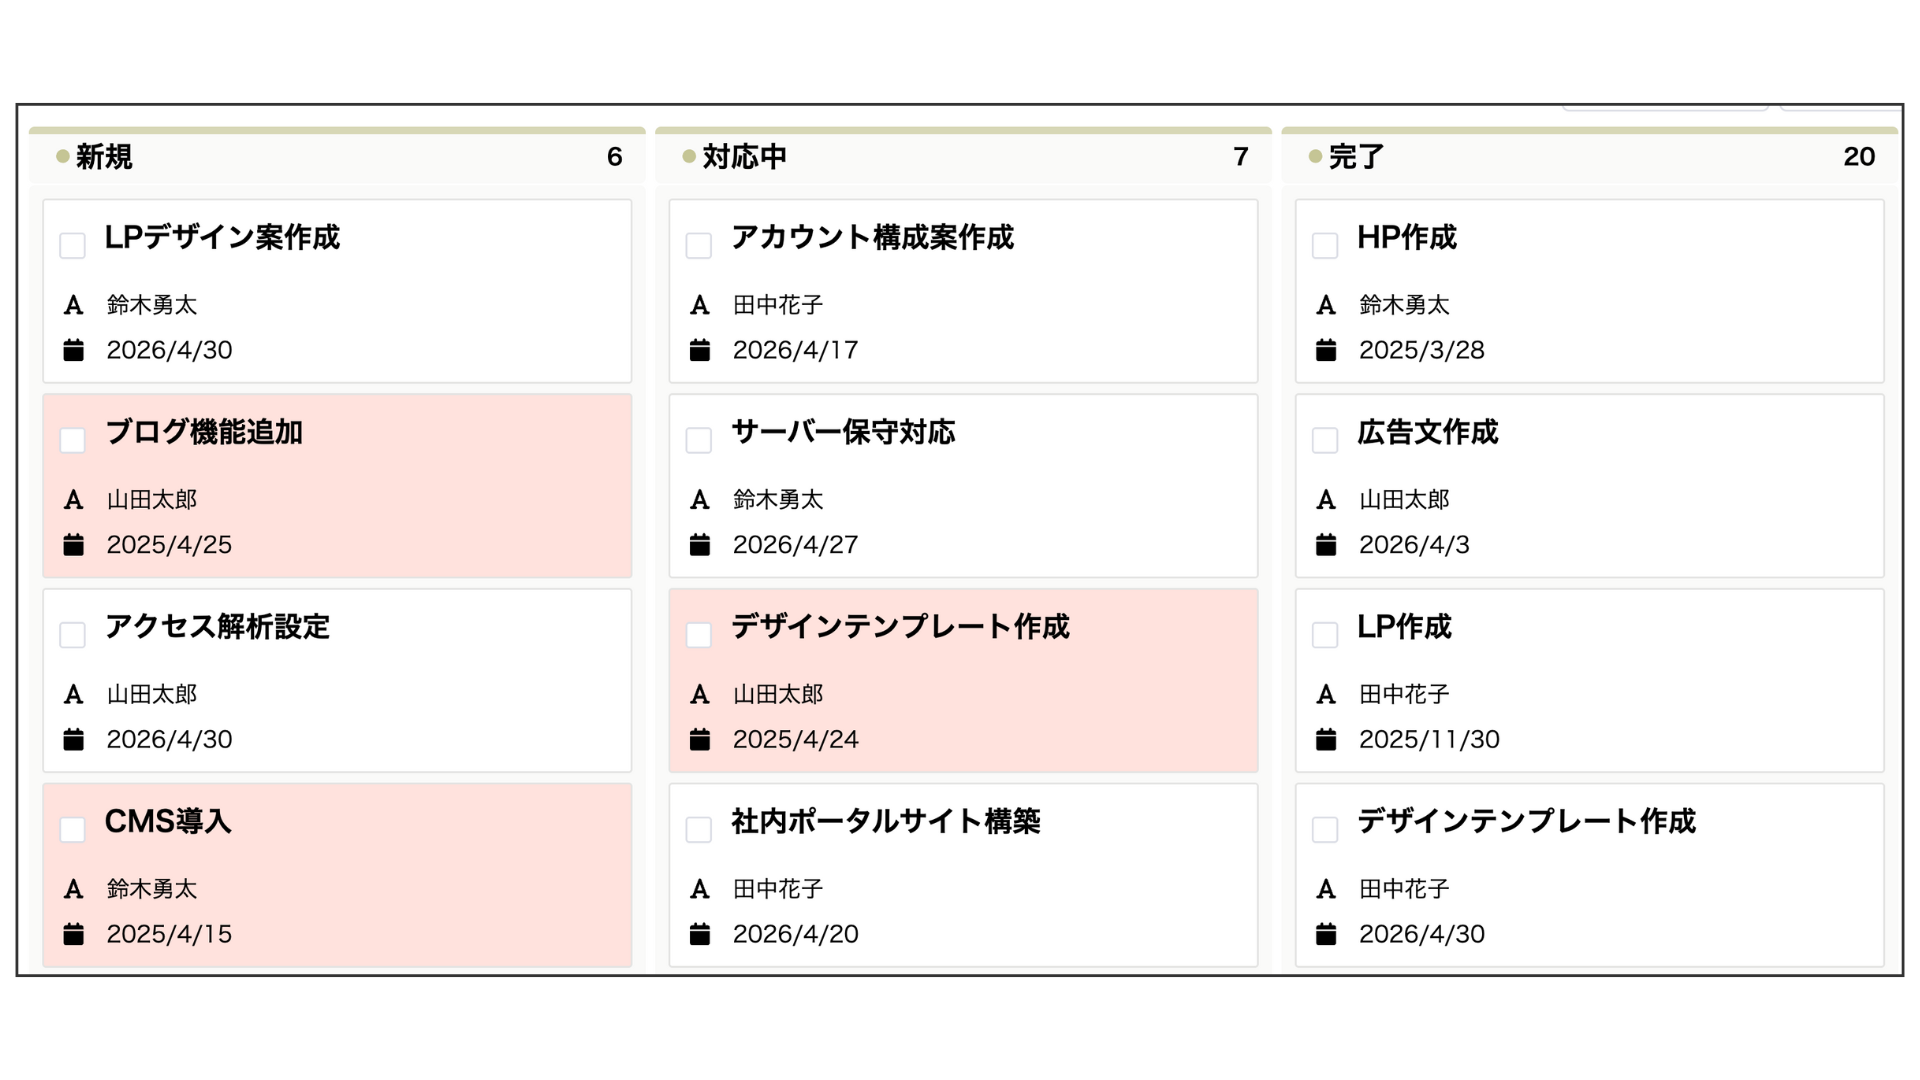Open the 広告文作成 task title
Viewport: 1920px width, 1080px height.
click(x=1427, y=432)
